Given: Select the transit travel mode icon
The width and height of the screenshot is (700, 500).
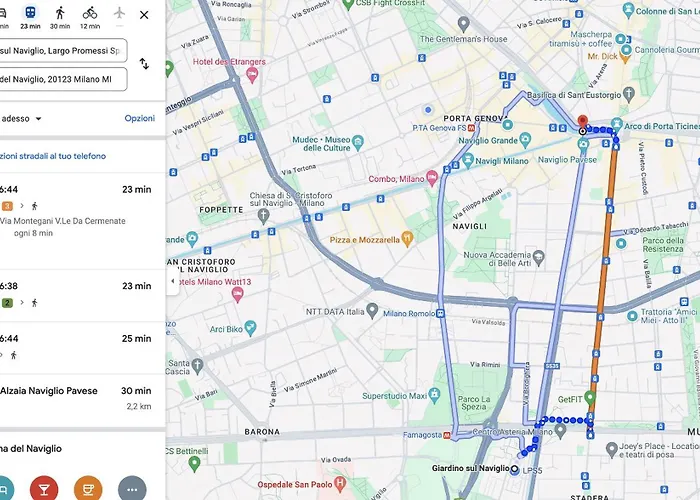Looking at the screenshot, I should (30, 15).
